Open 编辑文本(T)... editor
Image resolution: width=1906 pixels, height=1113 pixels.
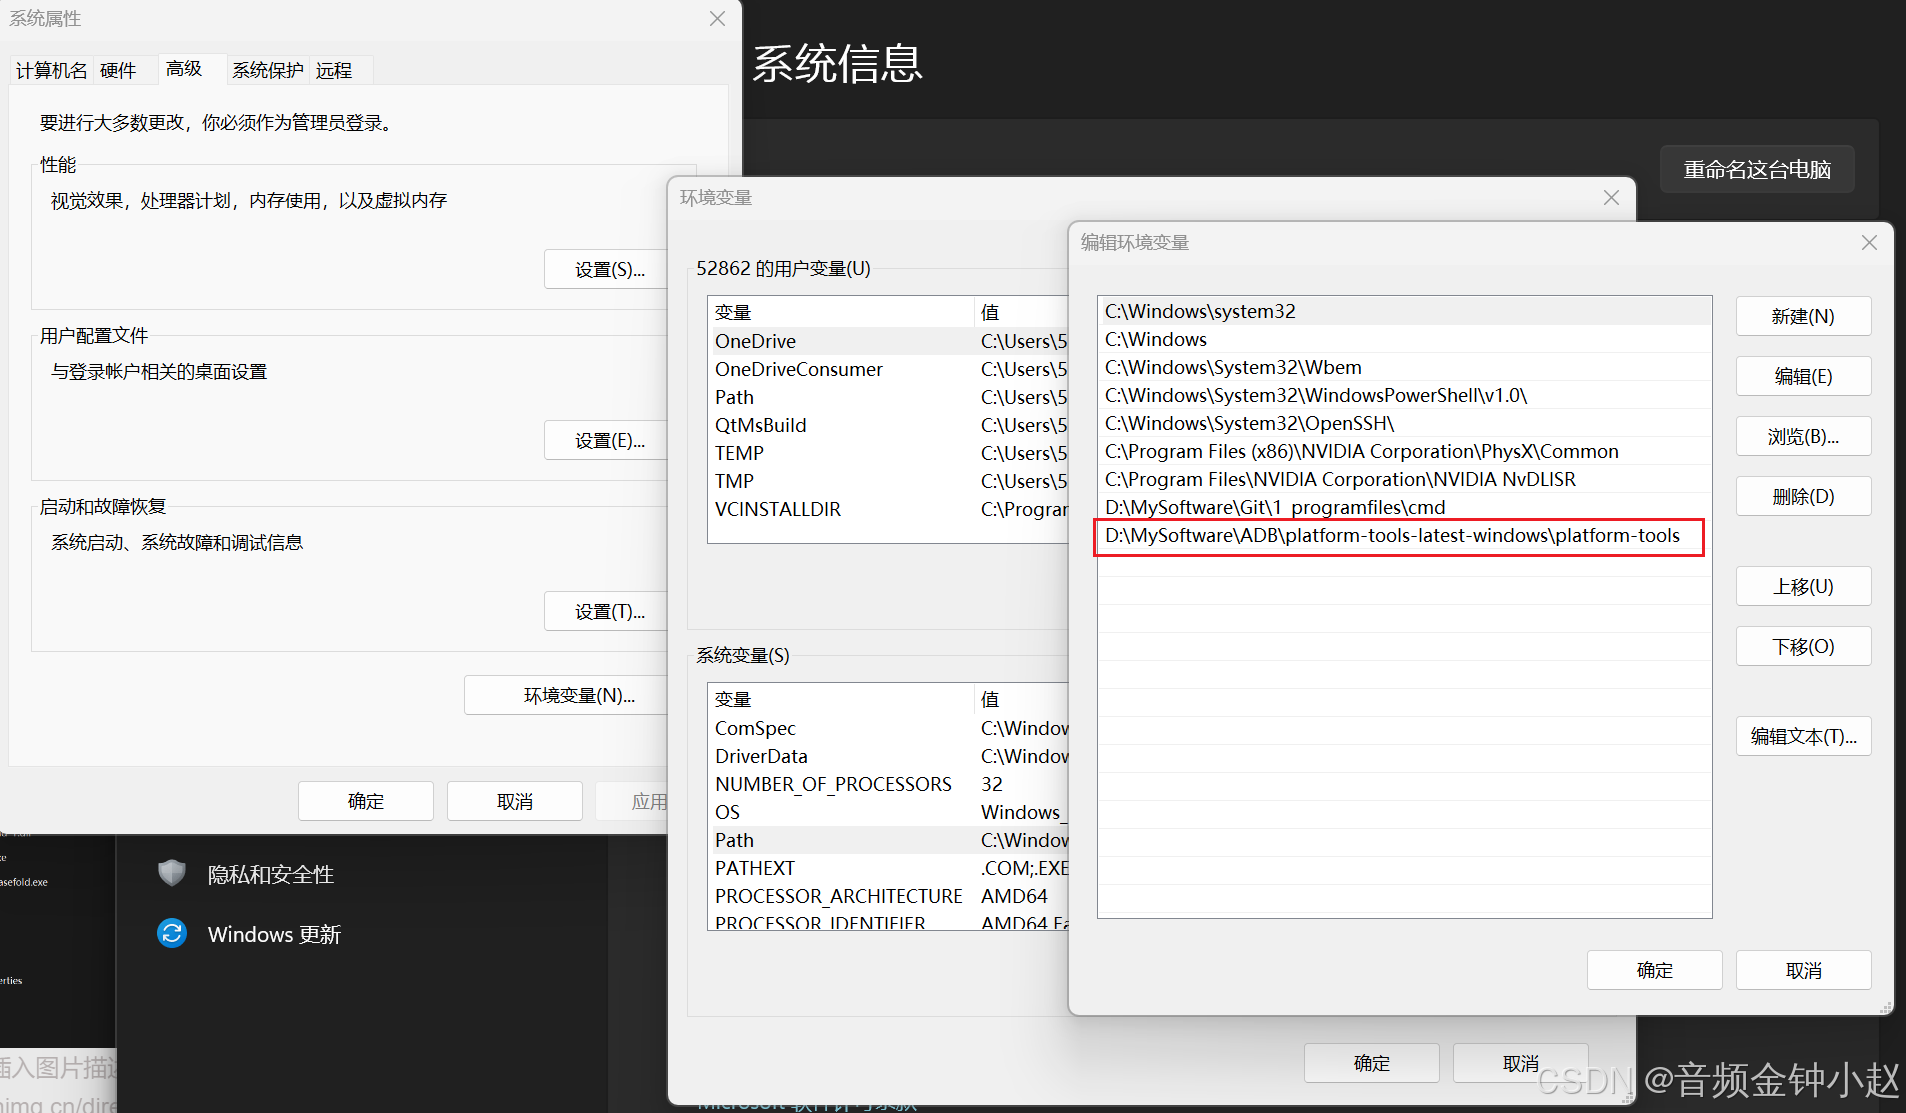1803,736
